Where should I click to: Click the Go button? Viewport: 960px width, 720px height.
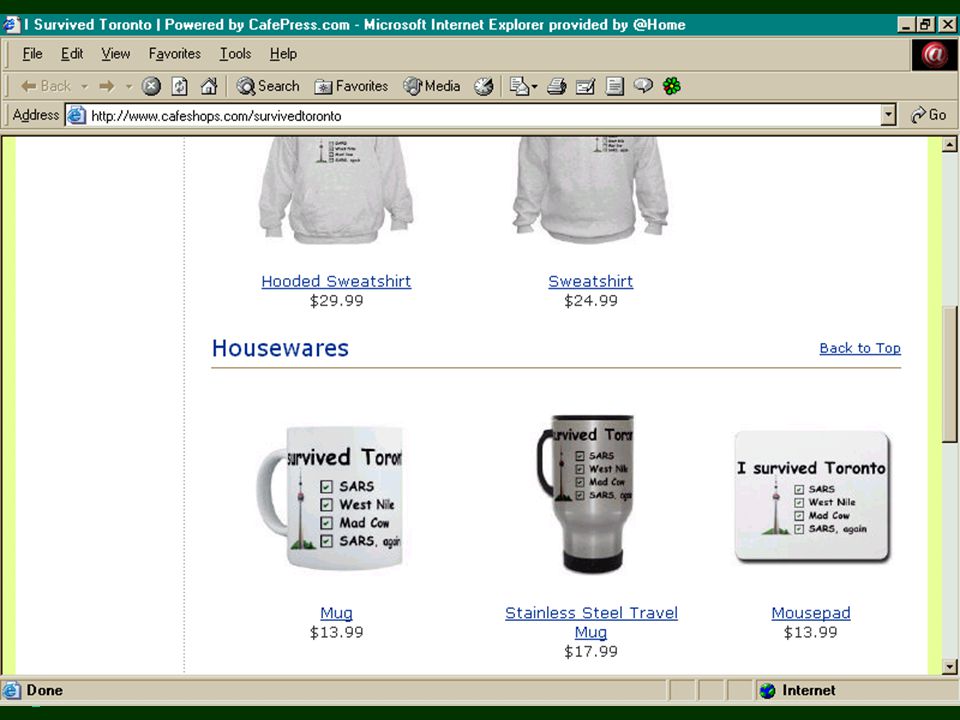pyautogui.click(x=928, y=115)
